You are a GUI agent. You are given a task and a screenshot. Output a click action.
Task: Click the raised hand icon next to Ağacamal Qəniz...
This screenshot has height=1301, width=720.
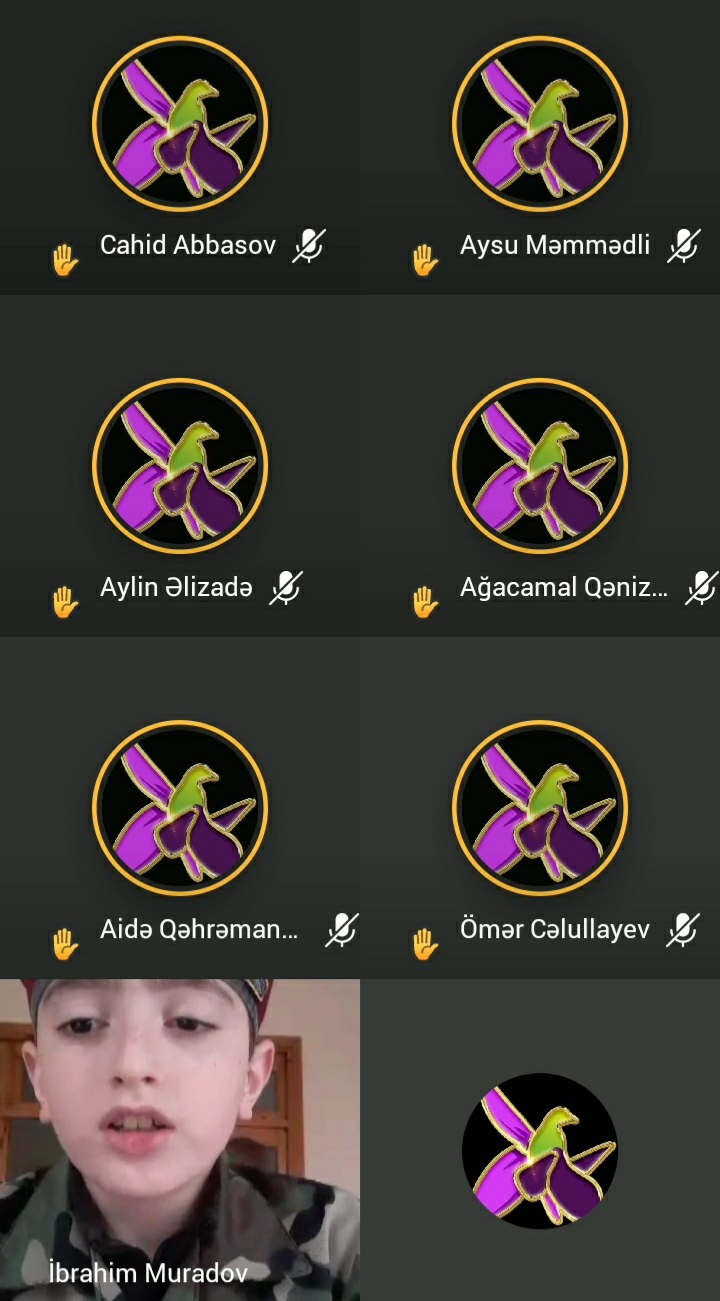425,602
